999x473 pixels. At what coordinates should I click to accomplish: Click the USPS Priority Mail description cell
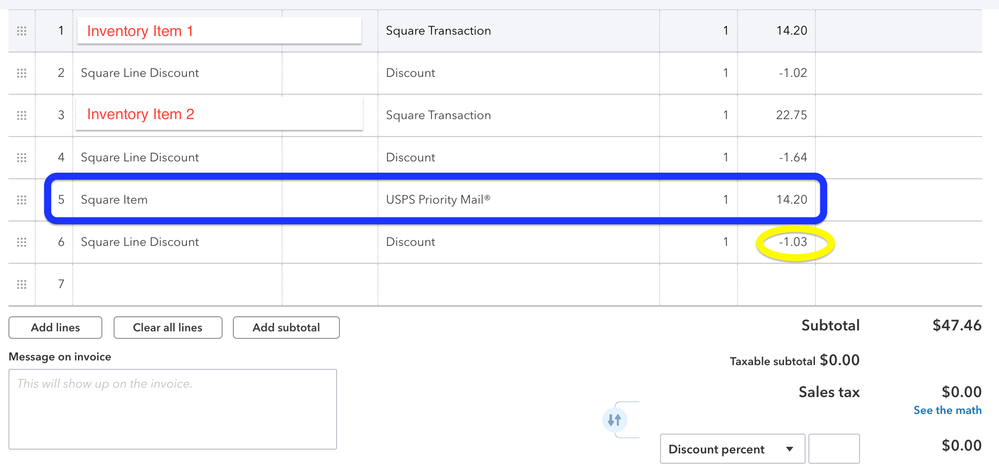(x=518, y=200)
